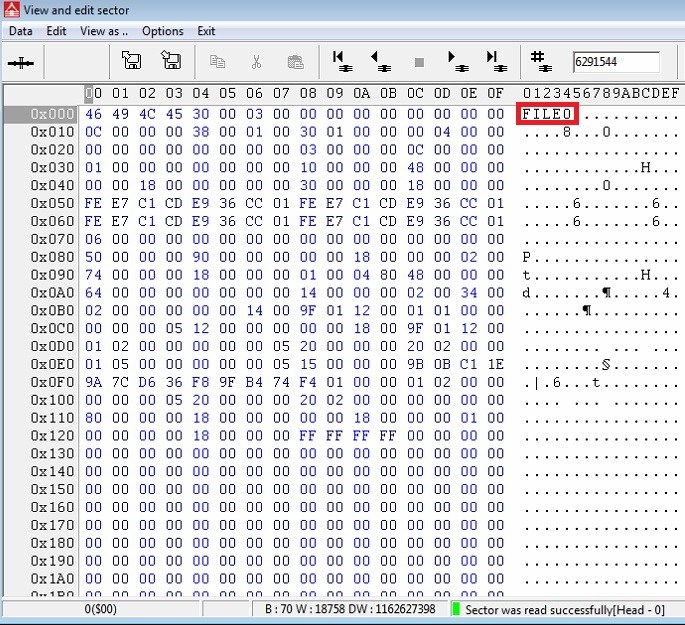Screen dimensions: 685x625
Task: Open the Edit menu
Action: click(57, 31)
